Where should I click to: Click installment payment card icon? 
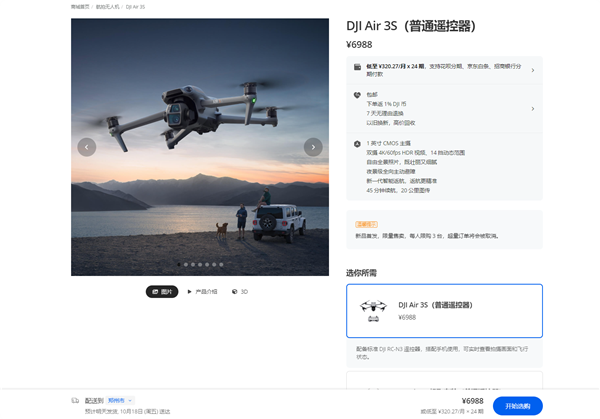tap(357, 68)
